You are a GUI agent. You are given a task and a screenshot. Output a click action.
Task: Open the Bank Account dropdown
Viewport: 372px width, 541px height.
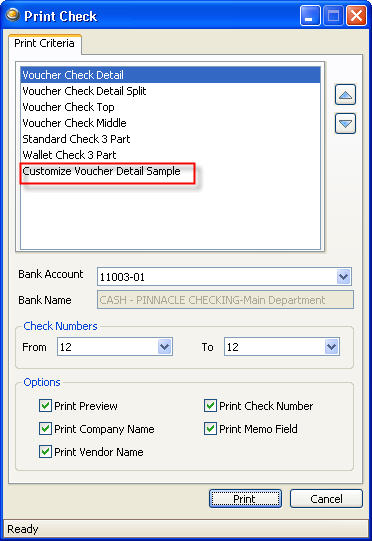pos(343,277)
